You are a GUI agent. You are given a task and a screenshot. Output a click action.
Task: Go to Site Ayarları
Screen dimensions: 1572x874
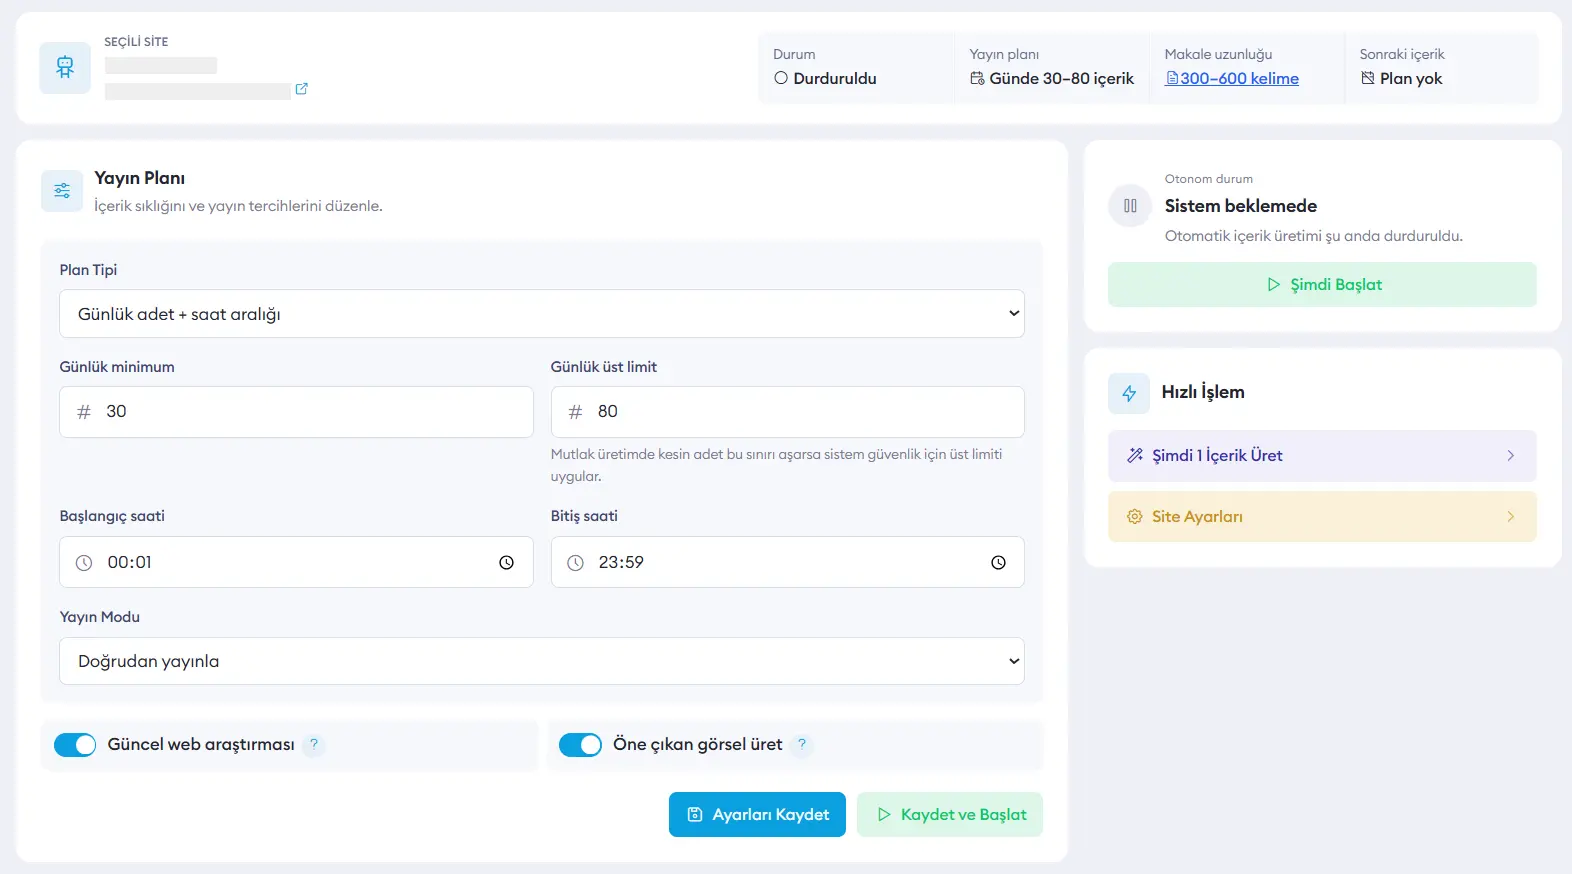coord(1322,517)
